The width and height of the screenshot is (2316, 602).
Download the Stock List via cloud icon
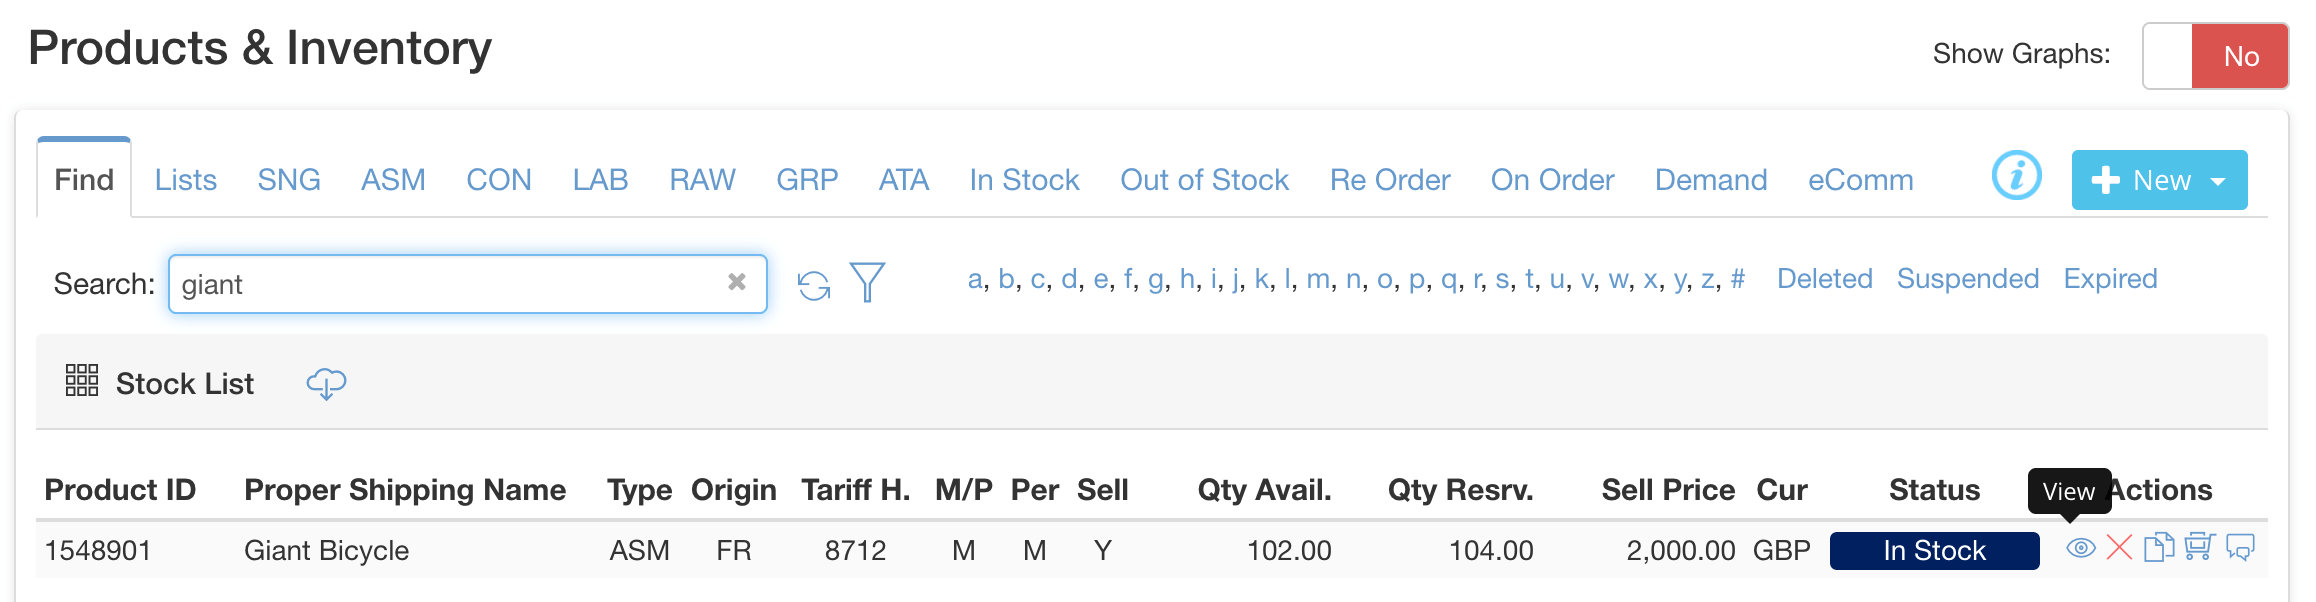[326, 384]
